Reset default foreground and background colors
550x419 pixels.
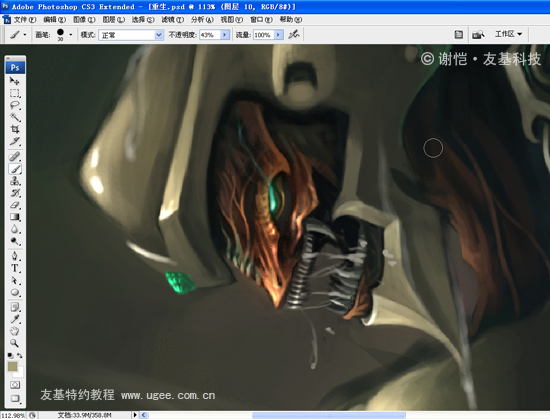[x=10, y=355]
